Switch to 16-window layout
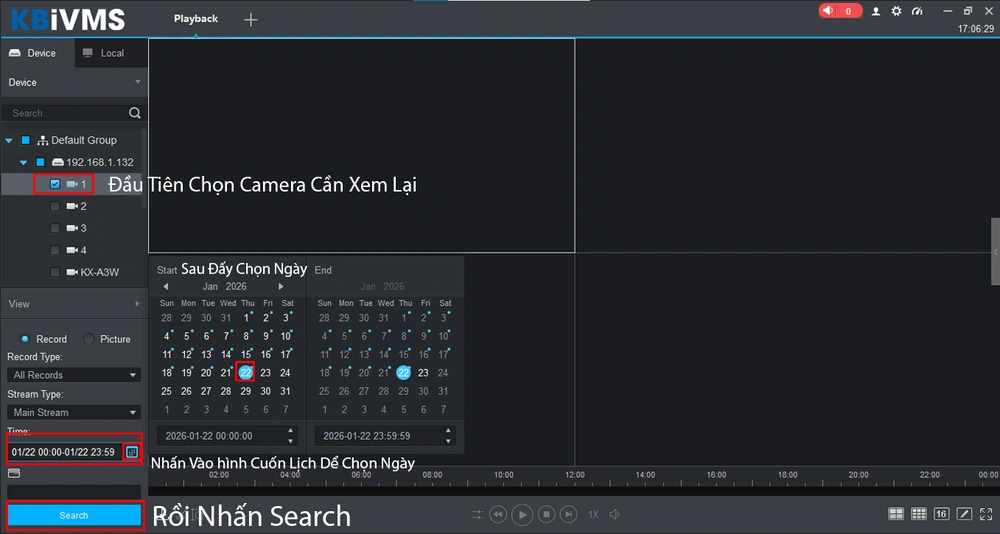Viewport: 1000px width, 534px height. point(941,514)
